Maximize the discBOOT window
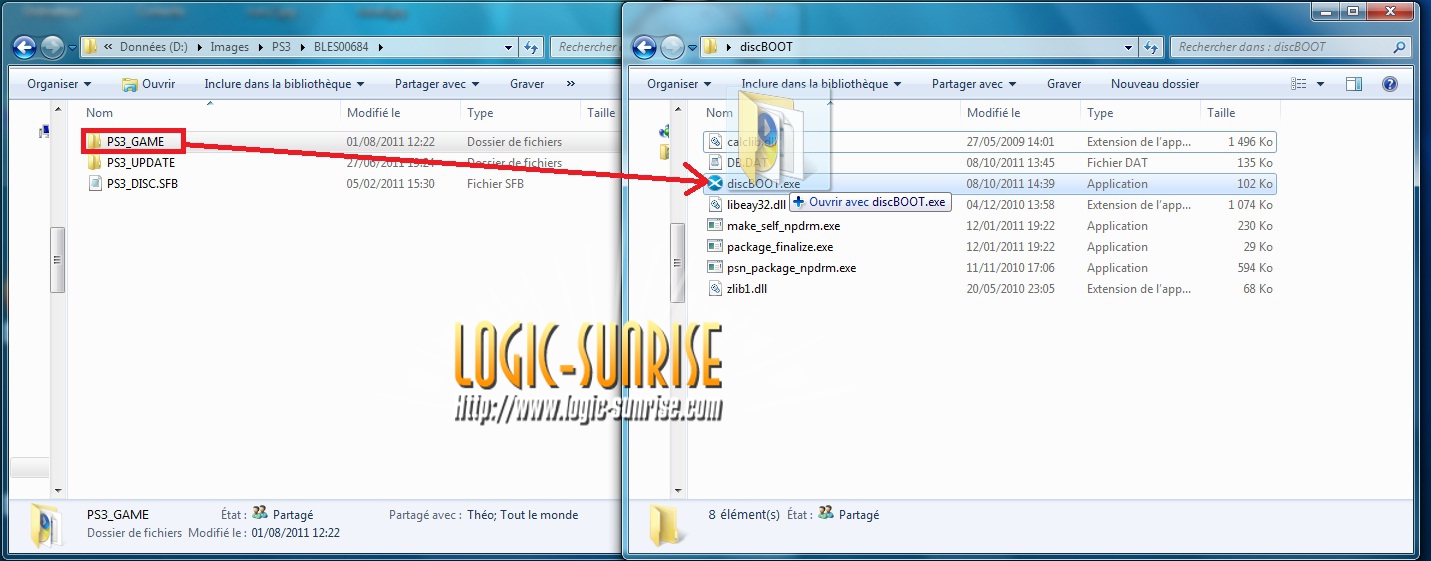 coord(1353,11)
